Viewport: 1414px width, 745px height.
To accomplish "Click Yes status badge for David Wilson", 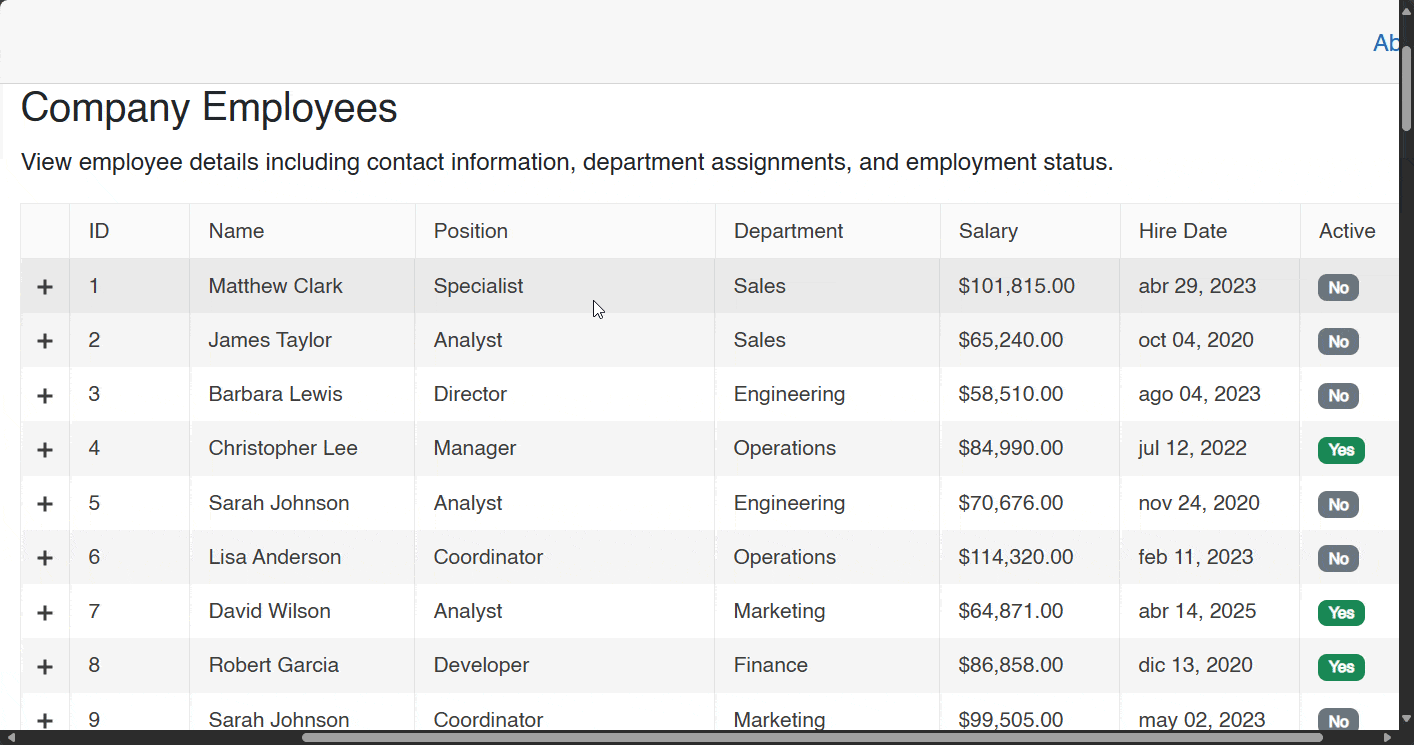I will [x=1340, y=613].
